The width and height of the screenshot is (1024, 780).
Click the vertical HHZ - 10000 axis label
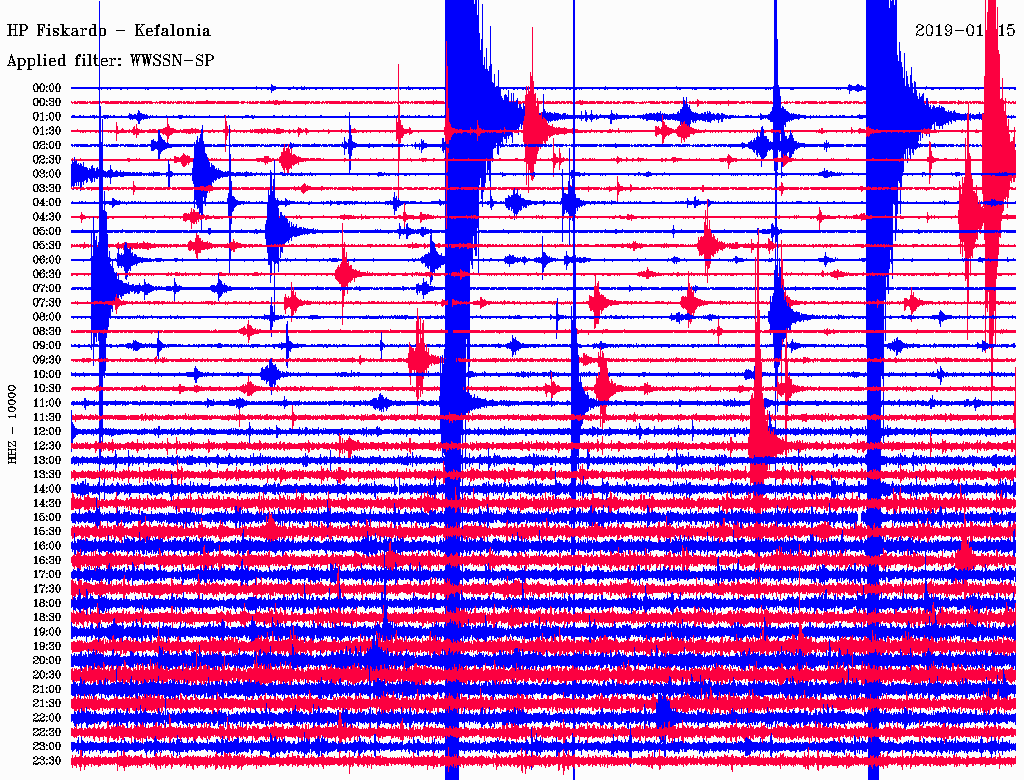click(x=13, y=423)
